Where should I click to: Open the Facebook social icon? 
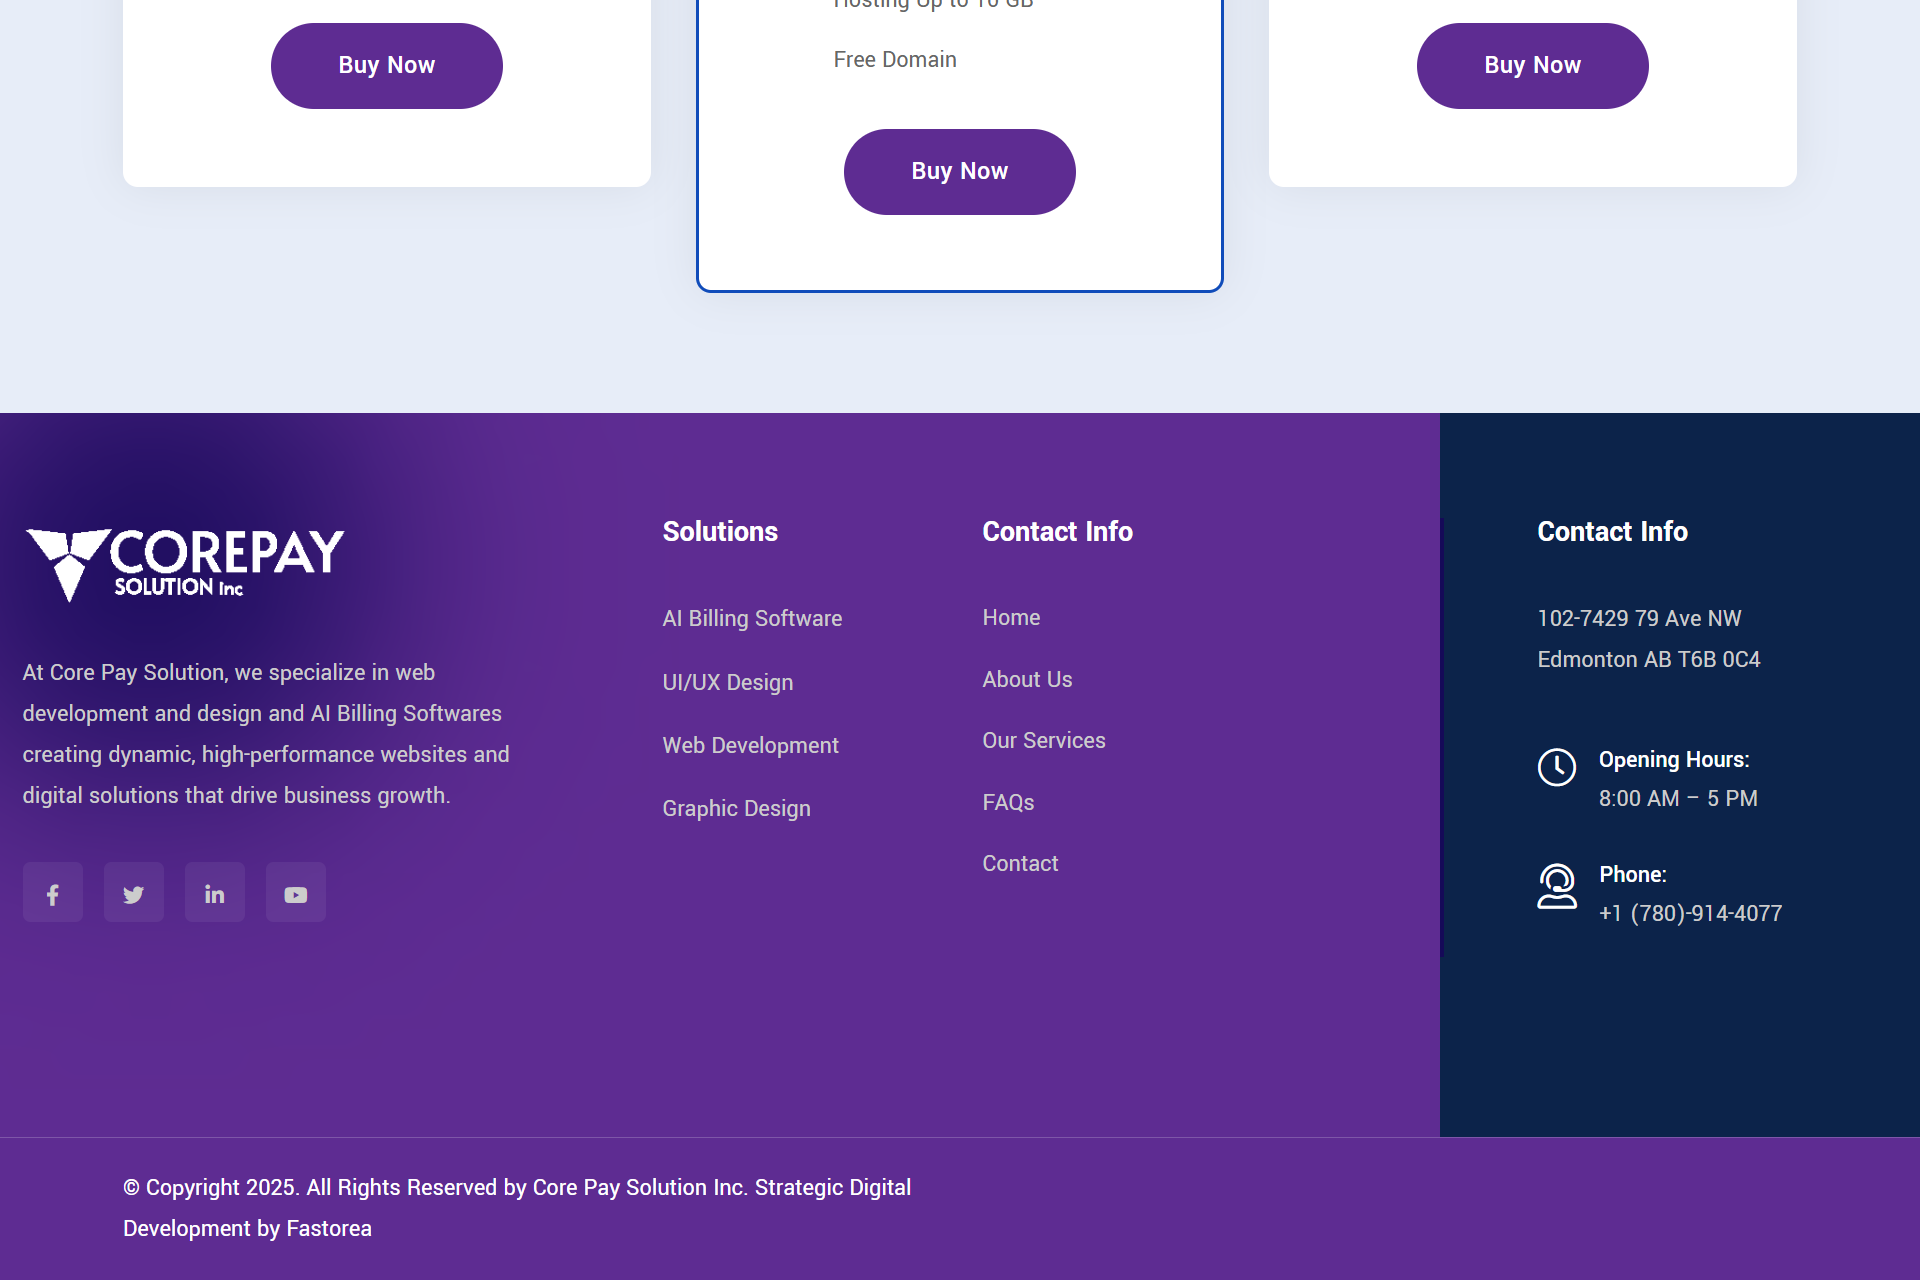pos(52,892)
